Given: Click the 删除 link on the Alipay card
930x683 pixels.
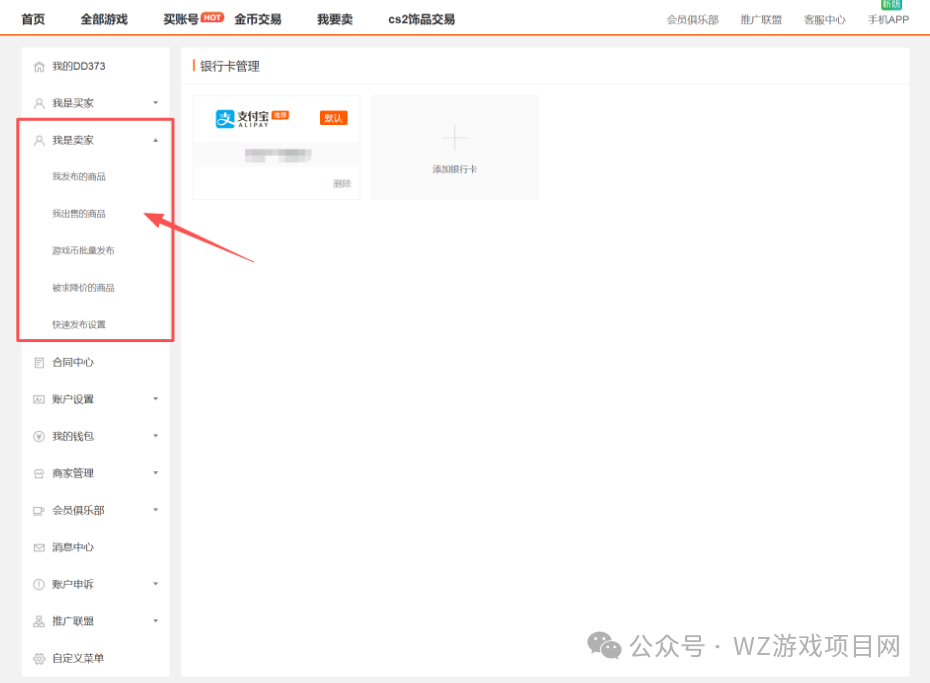Looking at the screenshot, I should tap(345, 184).
